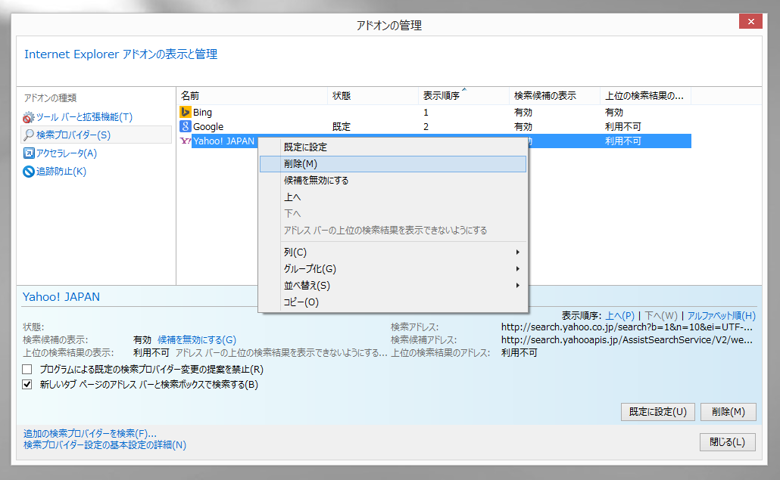Expand the 列(C) submenu arrow
Image resolution: width=780 pixels, height=480 pixels.
(x=517, y=252)
